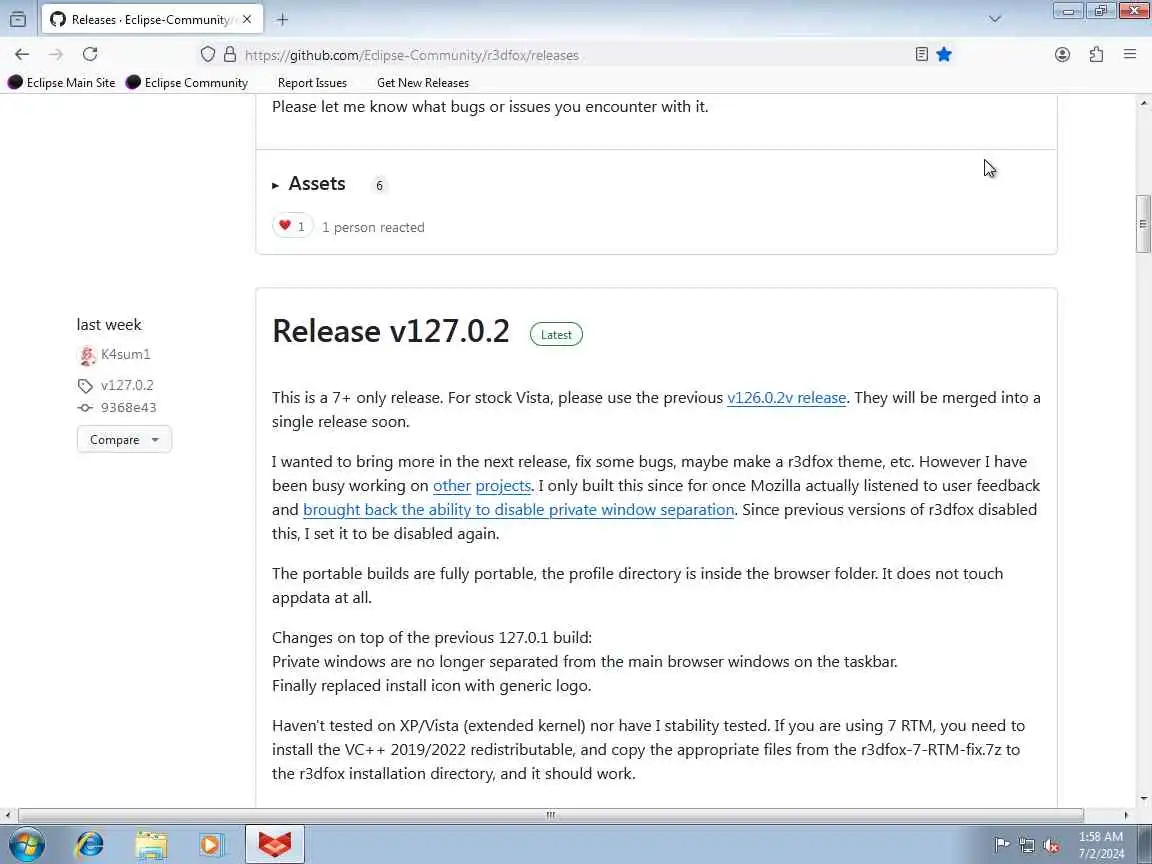Expand the Assets section
1152x864 pixels.
[x=309, y=184]
